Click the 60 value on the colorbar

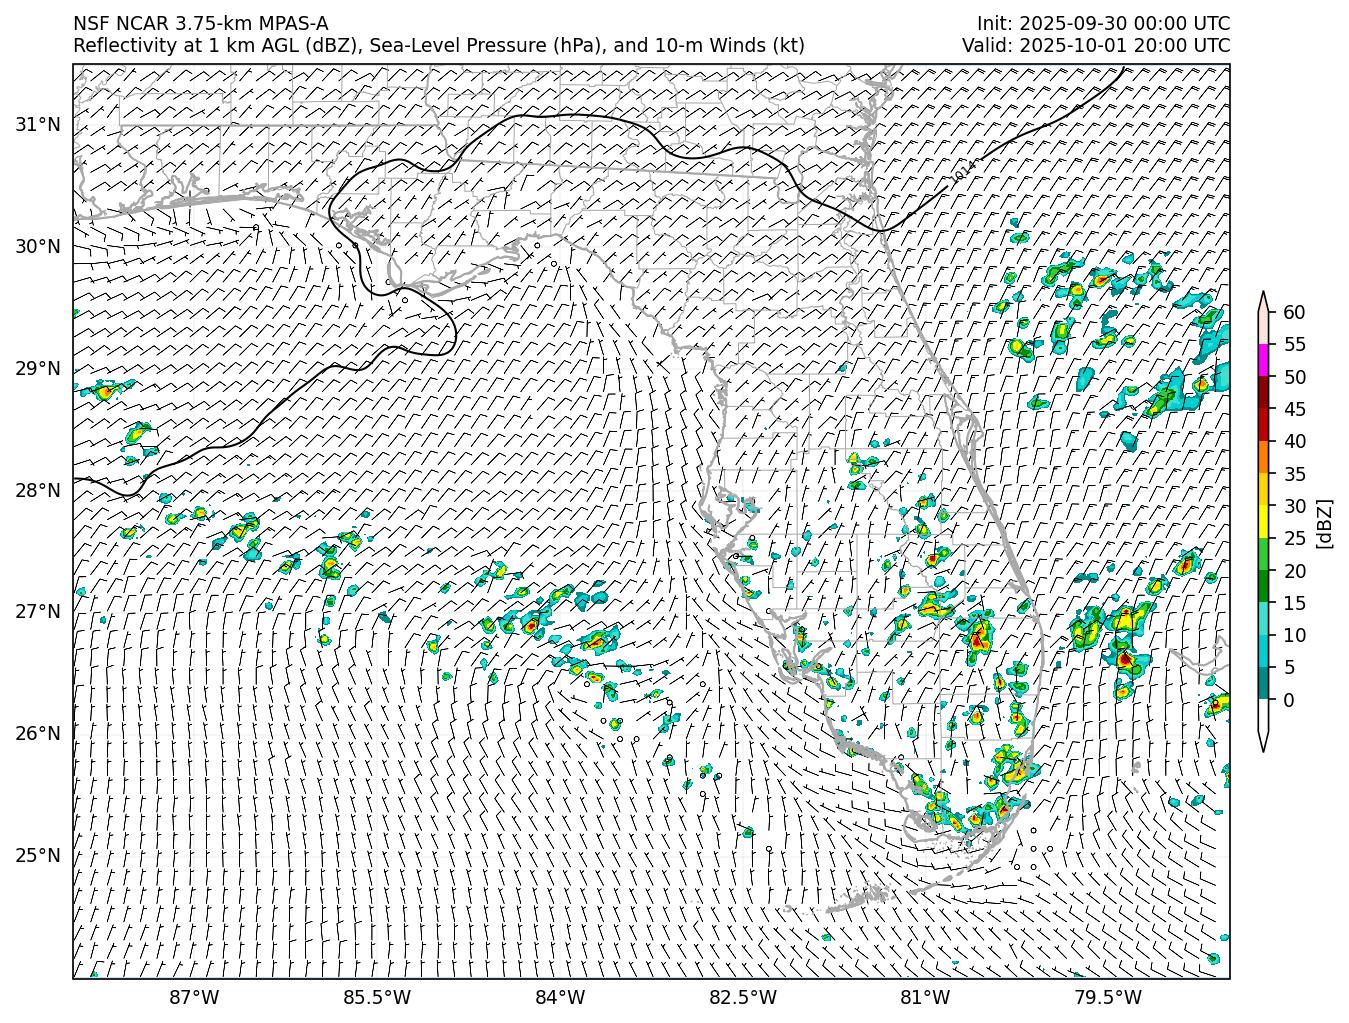point(1293,312)
